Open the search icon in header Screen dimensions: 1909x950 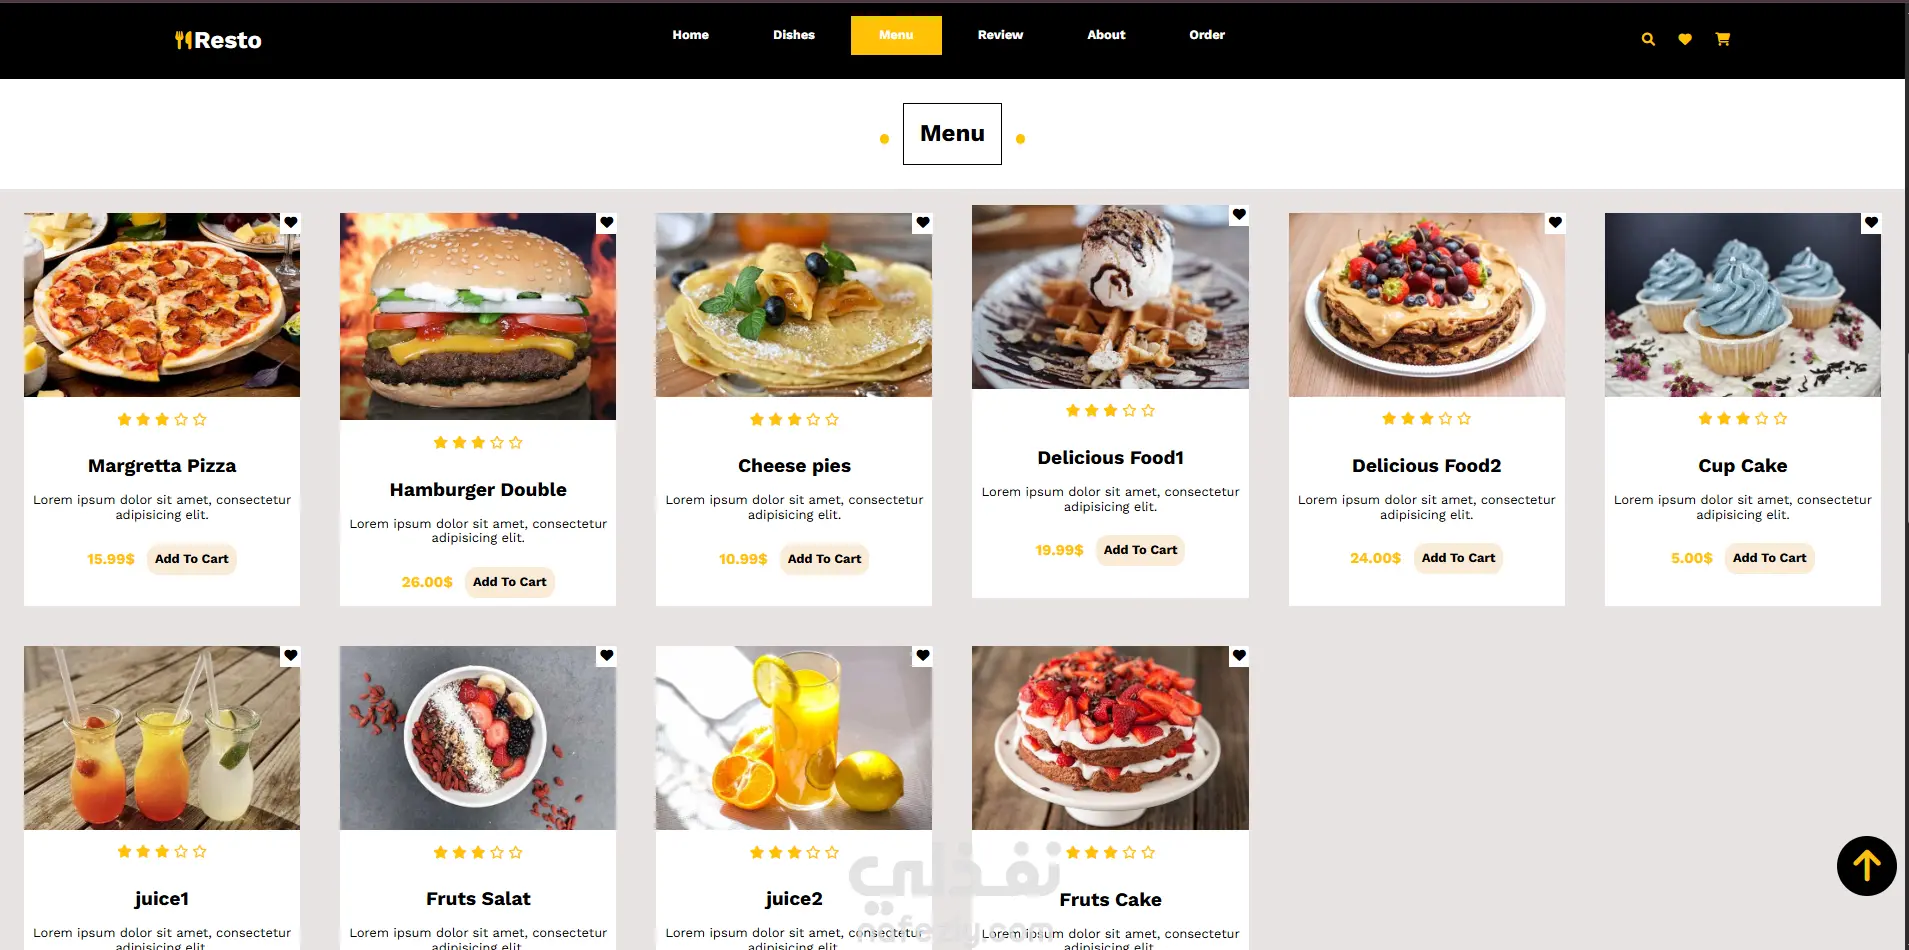pyautogui.click(x=1648, y=39)
